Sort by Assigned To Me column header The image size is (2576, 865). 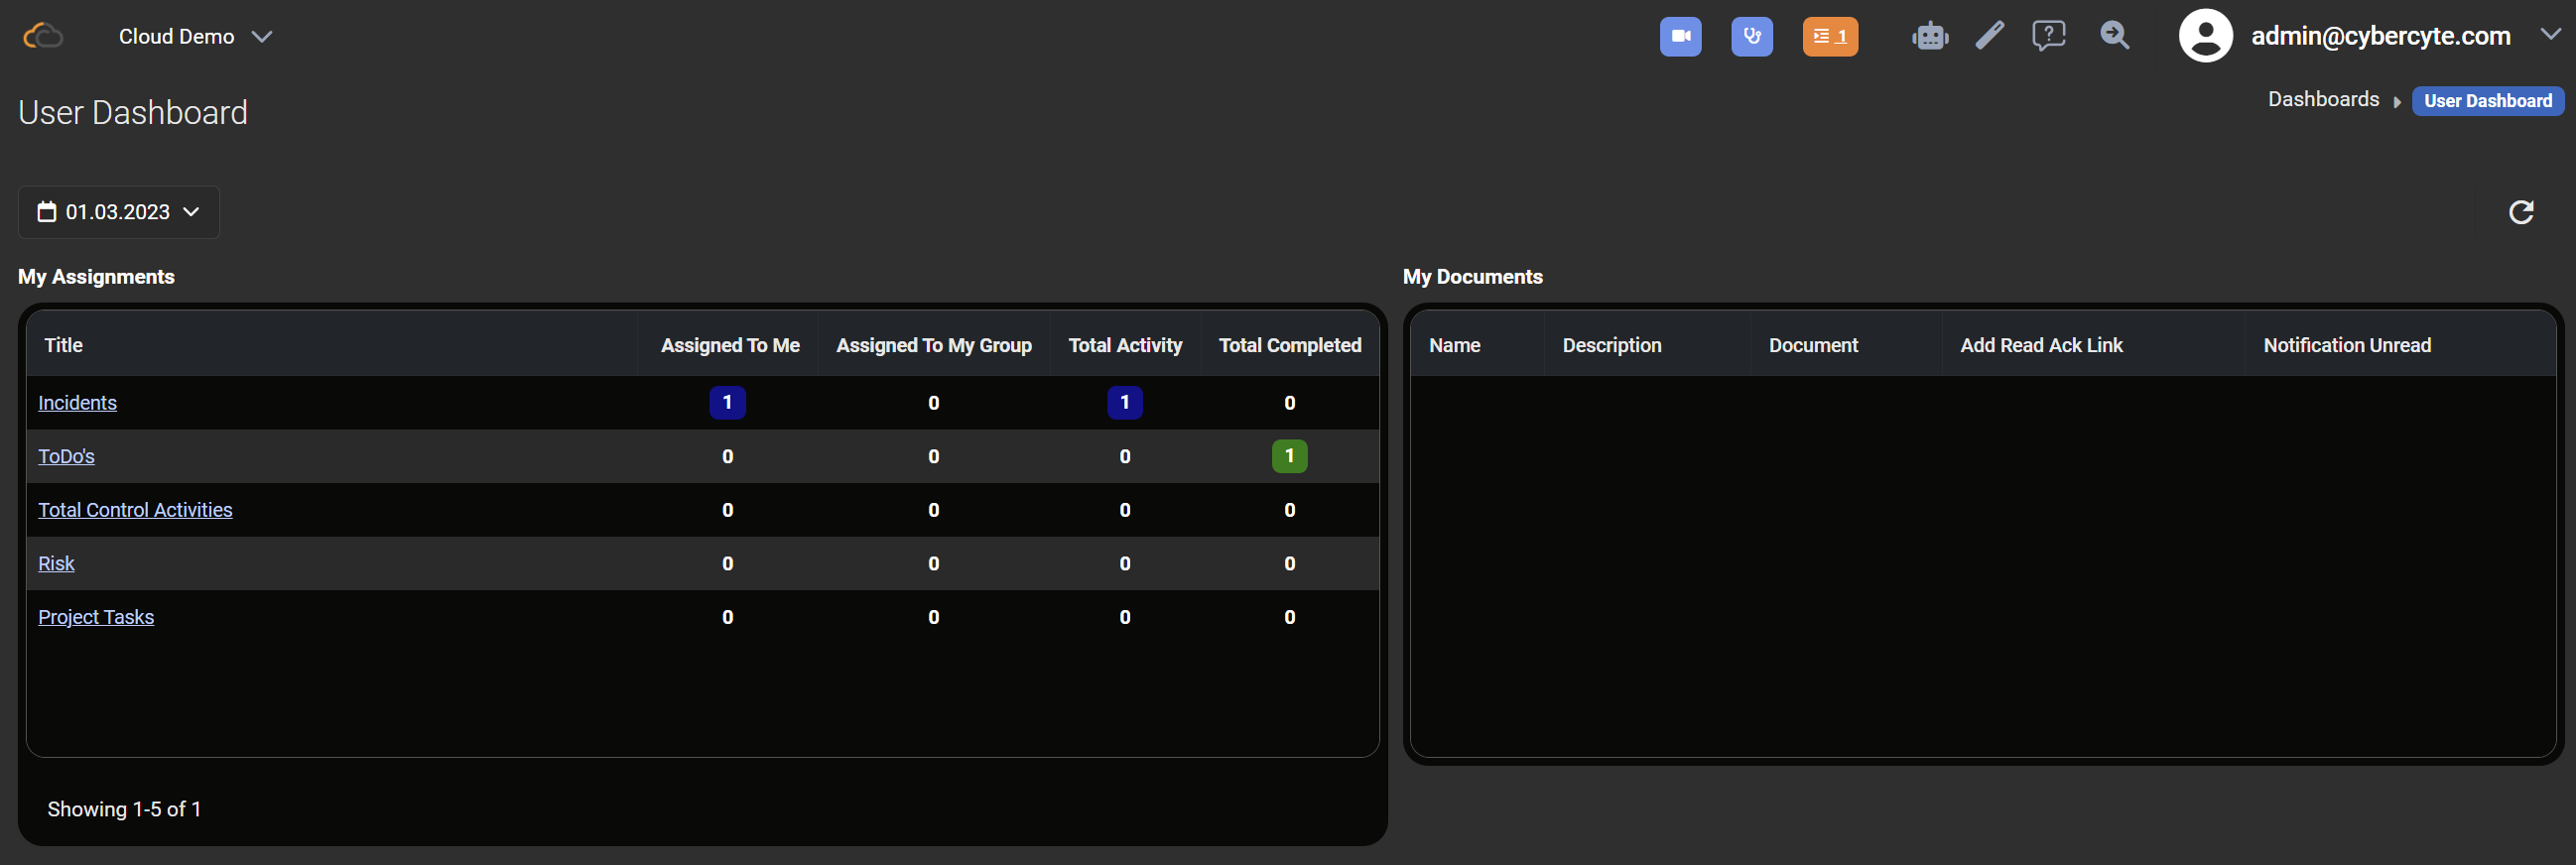pos(729,345)
